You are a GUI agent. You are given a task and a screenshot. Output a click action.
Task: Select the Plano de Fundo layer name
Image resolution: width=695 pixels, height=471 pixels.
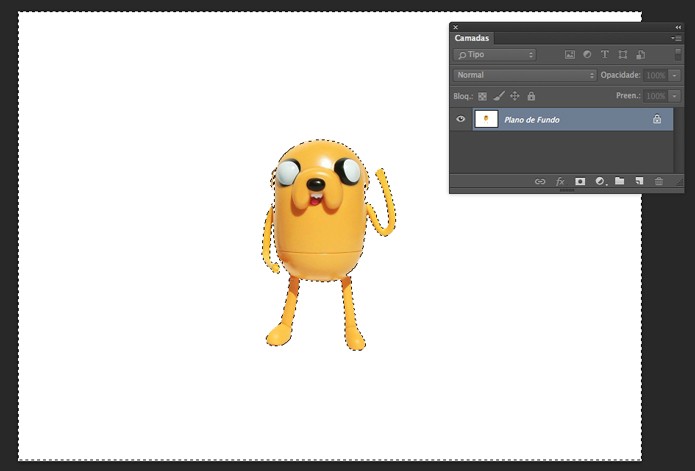click(x=531, y=120)
